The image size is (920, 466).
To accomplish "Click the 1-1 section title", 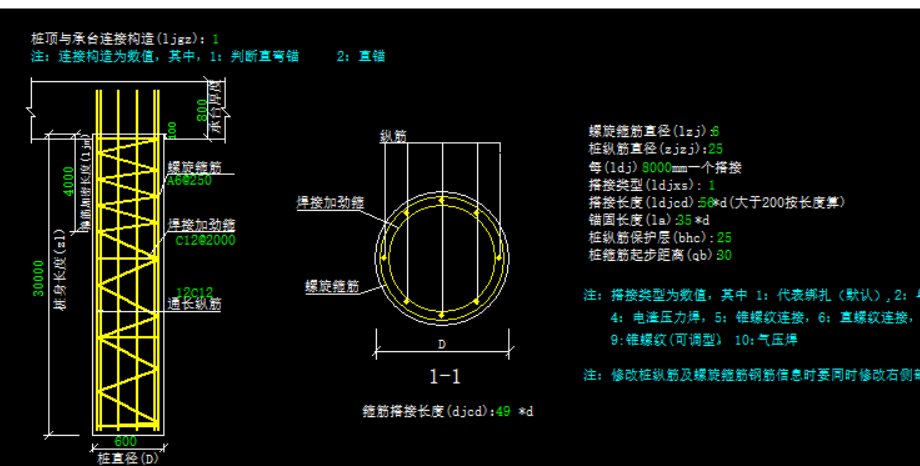I will pos(445,377).
